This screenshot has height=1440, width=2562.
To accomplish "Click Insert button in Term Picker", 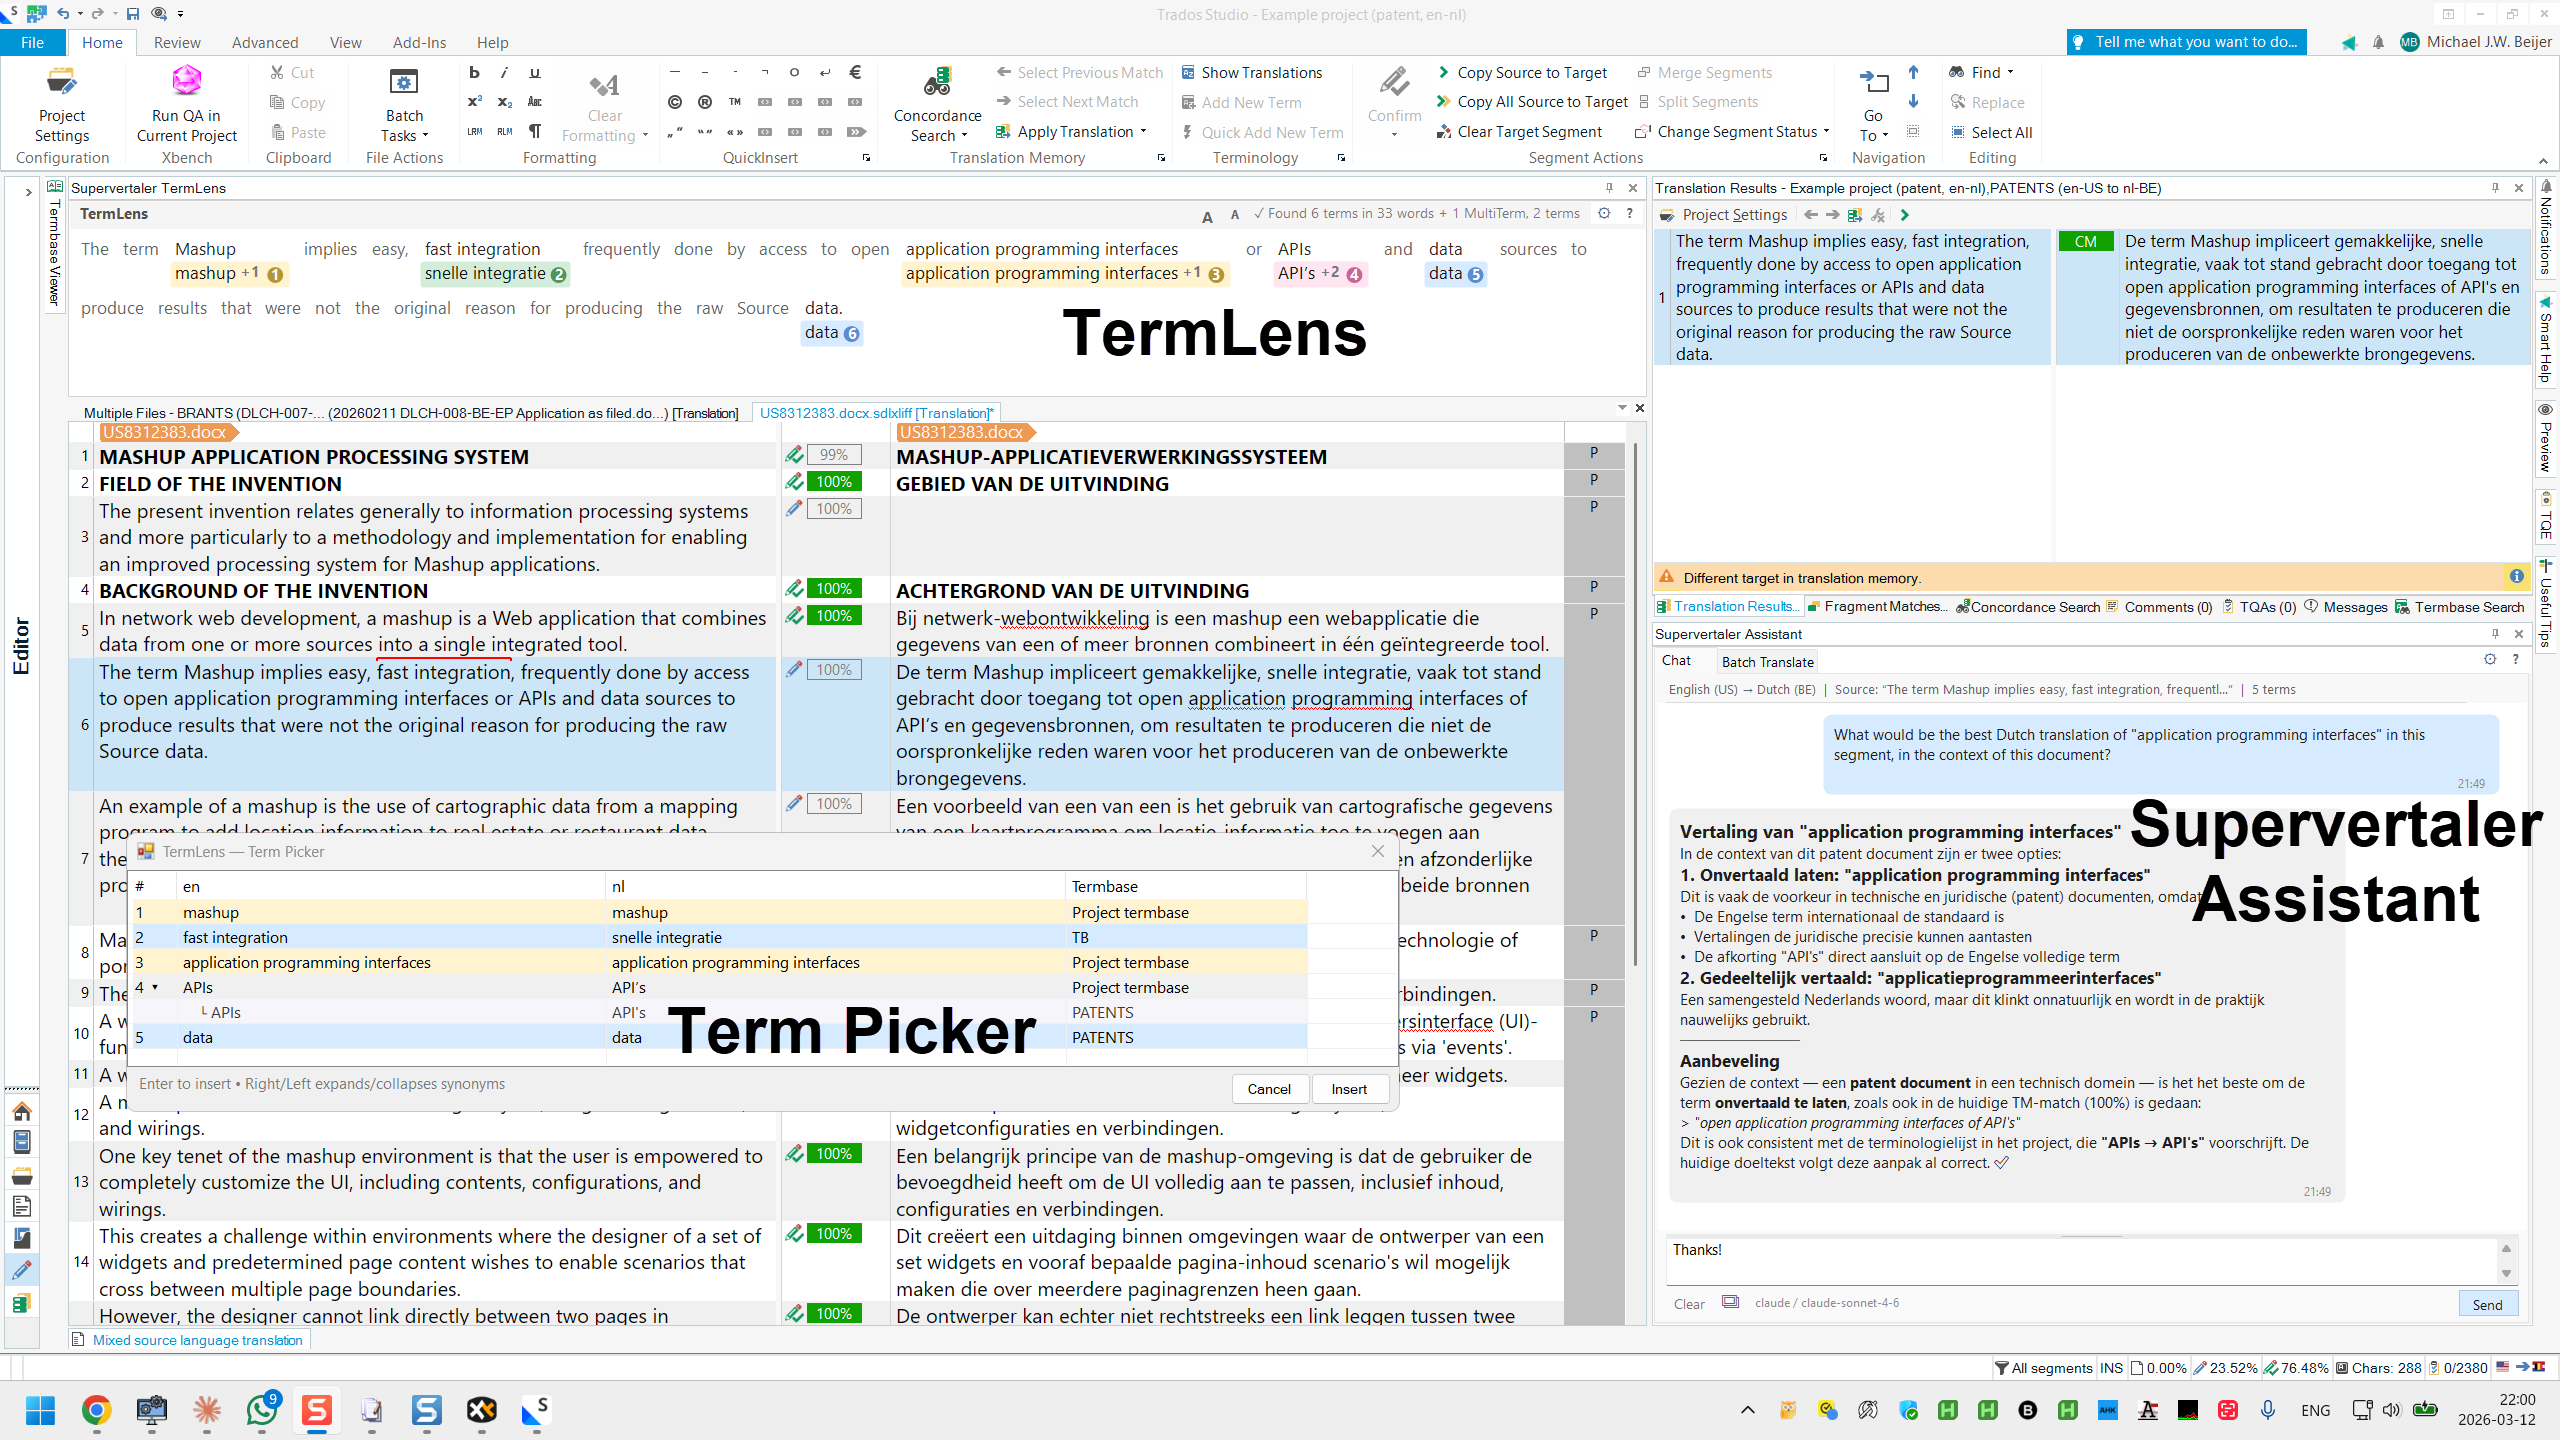I will point(1349,1089).
